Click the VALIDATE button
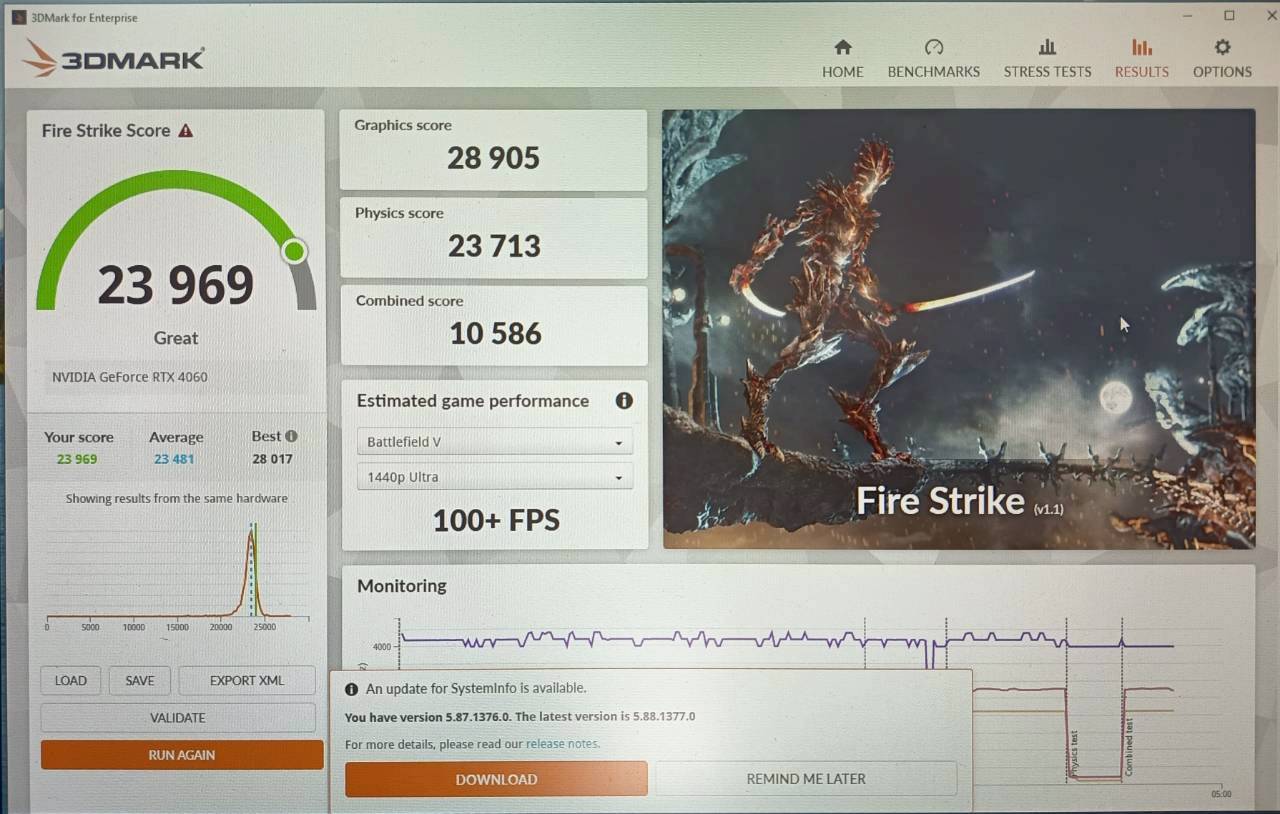This screenshot has width=1280, height=814. 178,718
